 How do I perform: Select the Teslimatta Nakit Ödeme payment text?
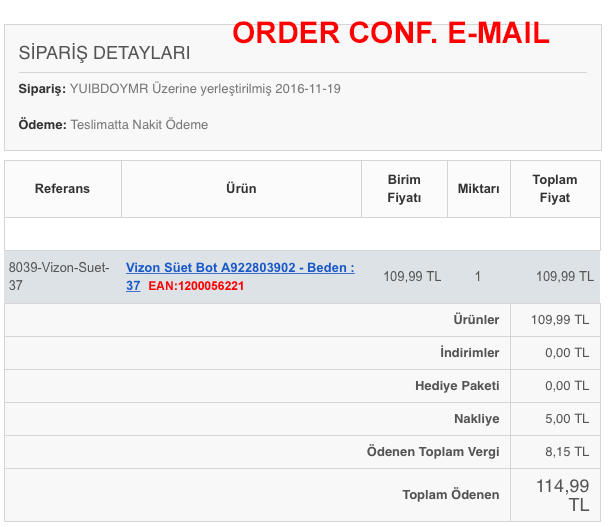click(x=139, y=124)
